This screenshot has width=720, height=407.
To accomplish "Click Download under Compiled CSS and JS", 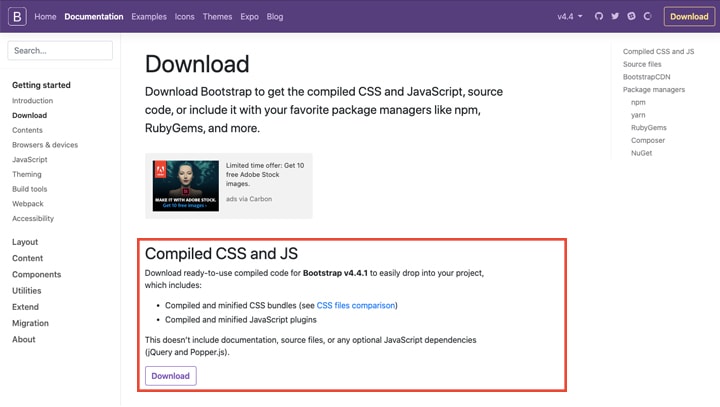I will pos(170,376).
